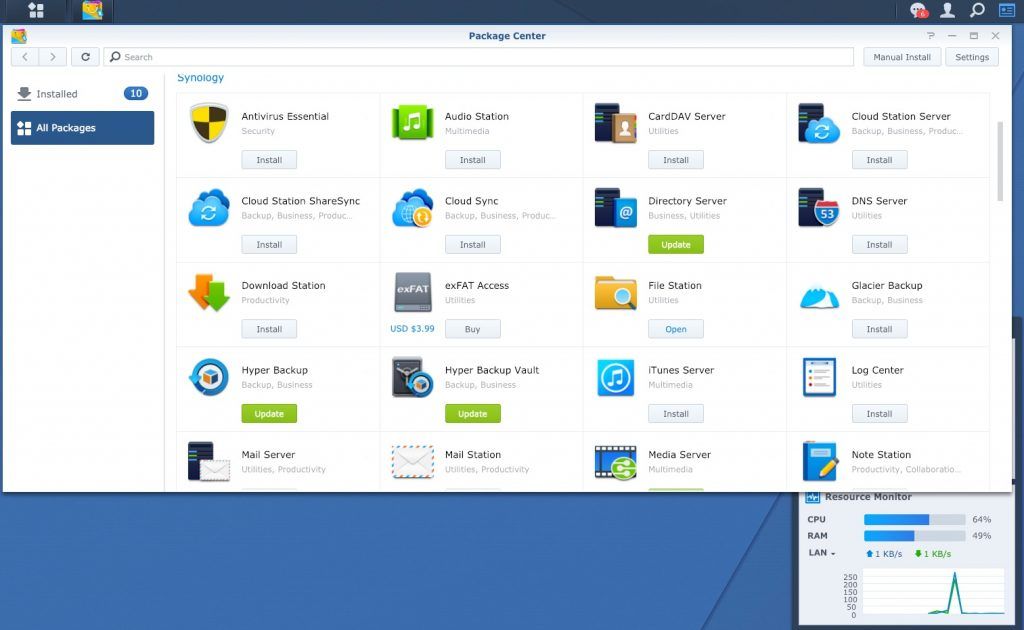Viewport: 1024px width, 630px height.
Task: Install Cloud Station ShareSync
Action: coord(269,245)
